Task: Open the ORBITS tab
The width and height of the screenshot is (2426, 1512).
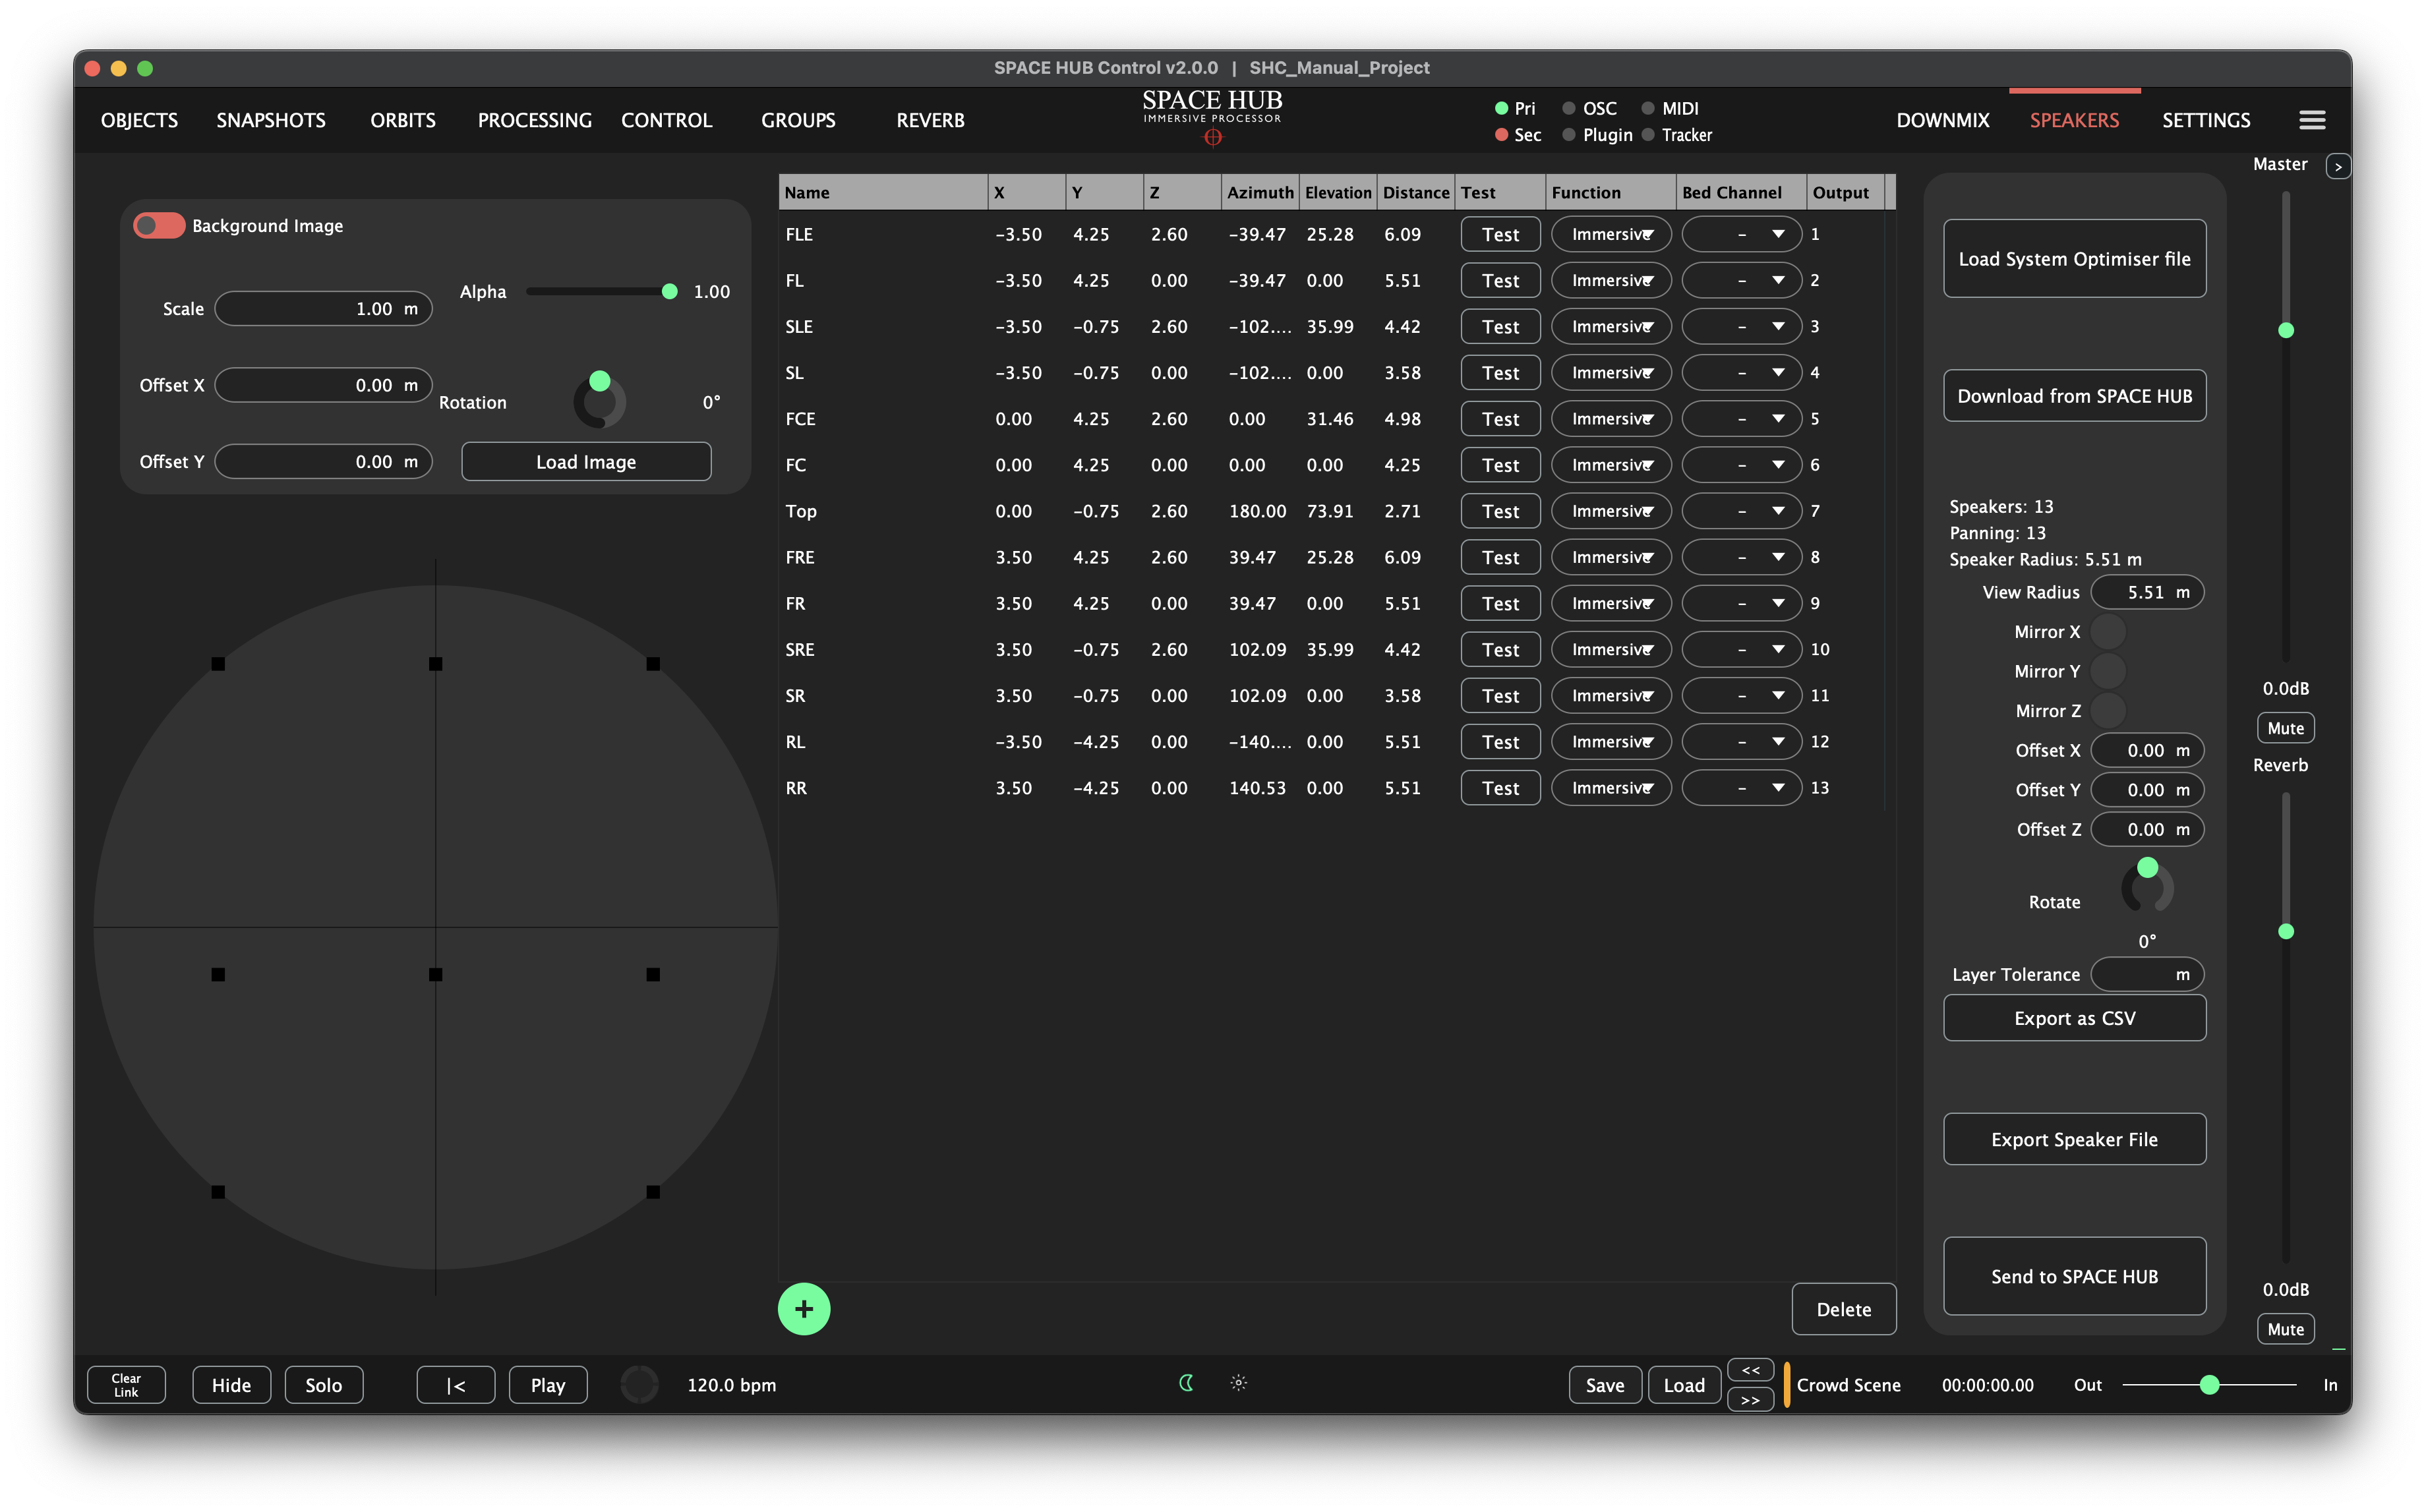Action: (402, 120)
